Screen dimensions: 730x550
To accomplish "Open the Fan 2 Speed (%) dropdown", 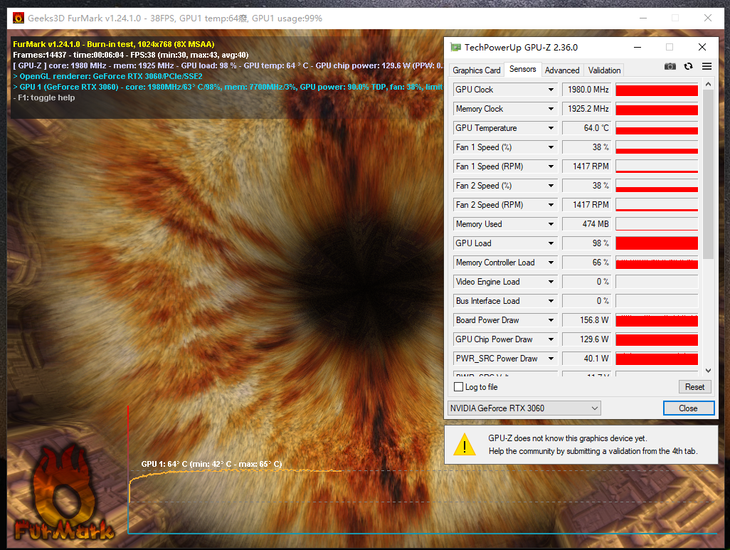I will pos(551,185).
